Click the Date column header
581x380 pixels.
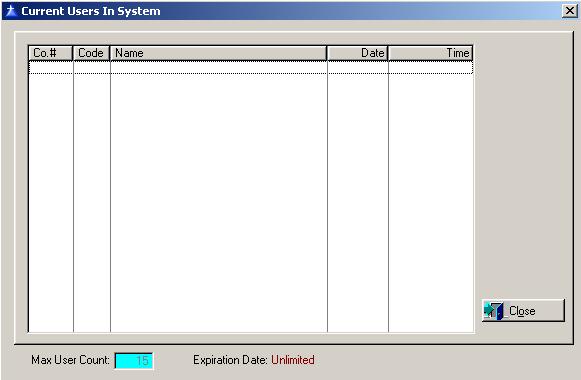pos(358,53)
